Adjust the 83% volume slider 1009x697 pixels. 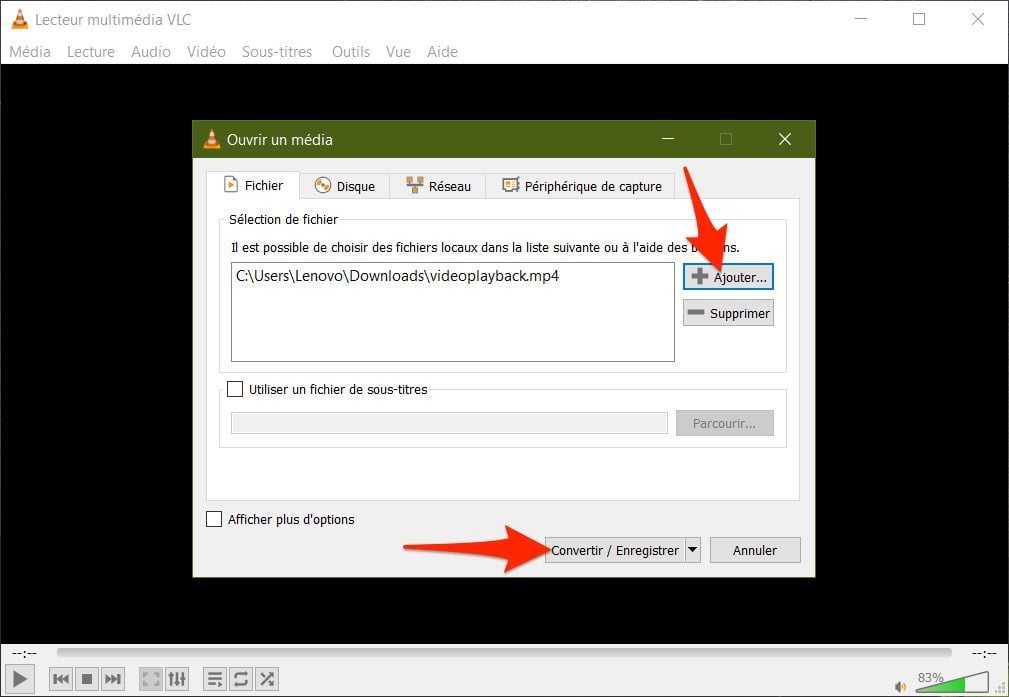952,682
